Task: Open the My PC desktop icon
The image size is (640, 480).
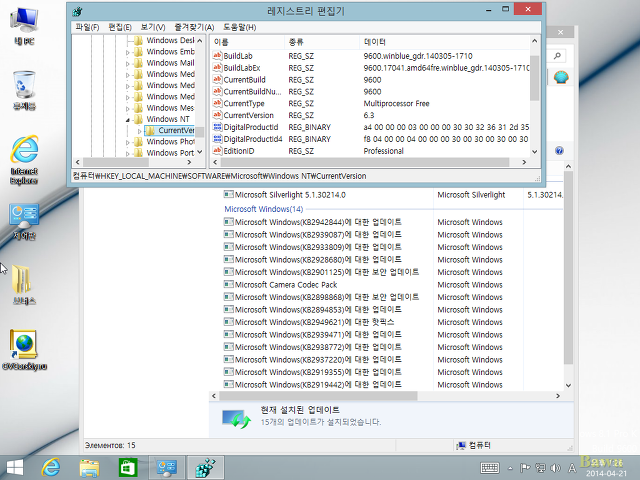Action: coord(24,25)
